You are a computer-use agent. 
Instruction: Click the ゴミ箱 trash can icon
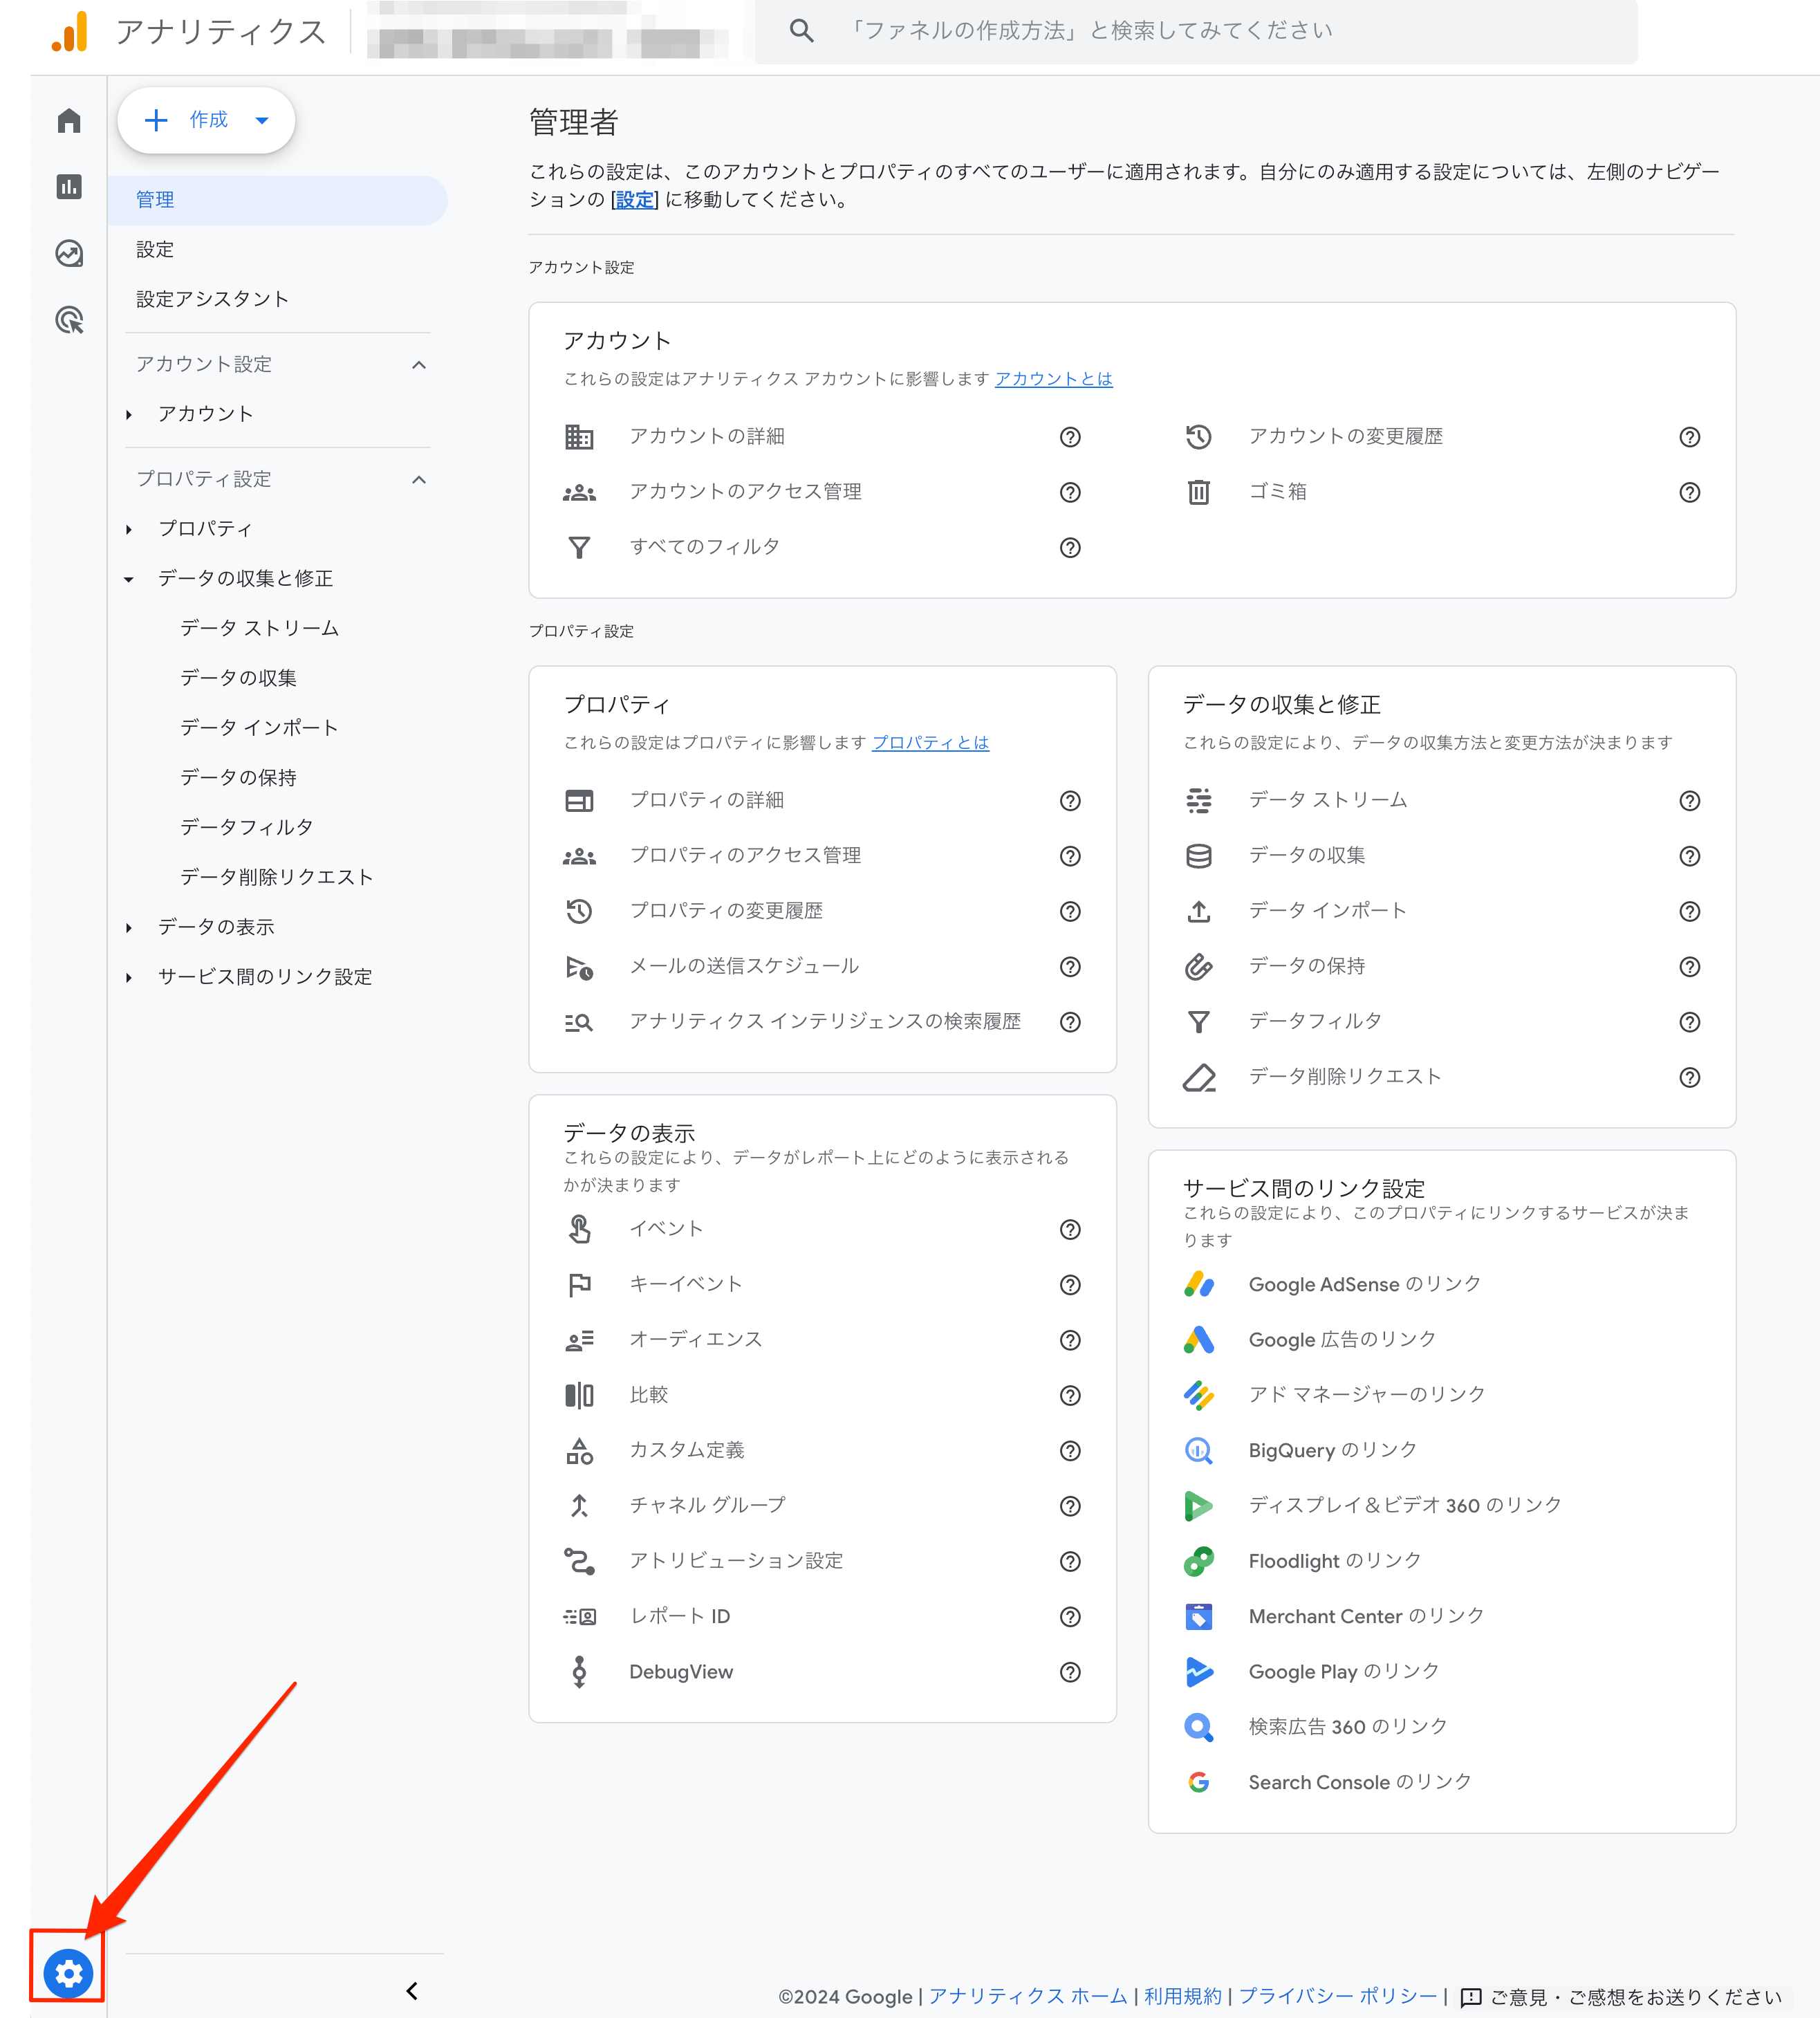1198,492
